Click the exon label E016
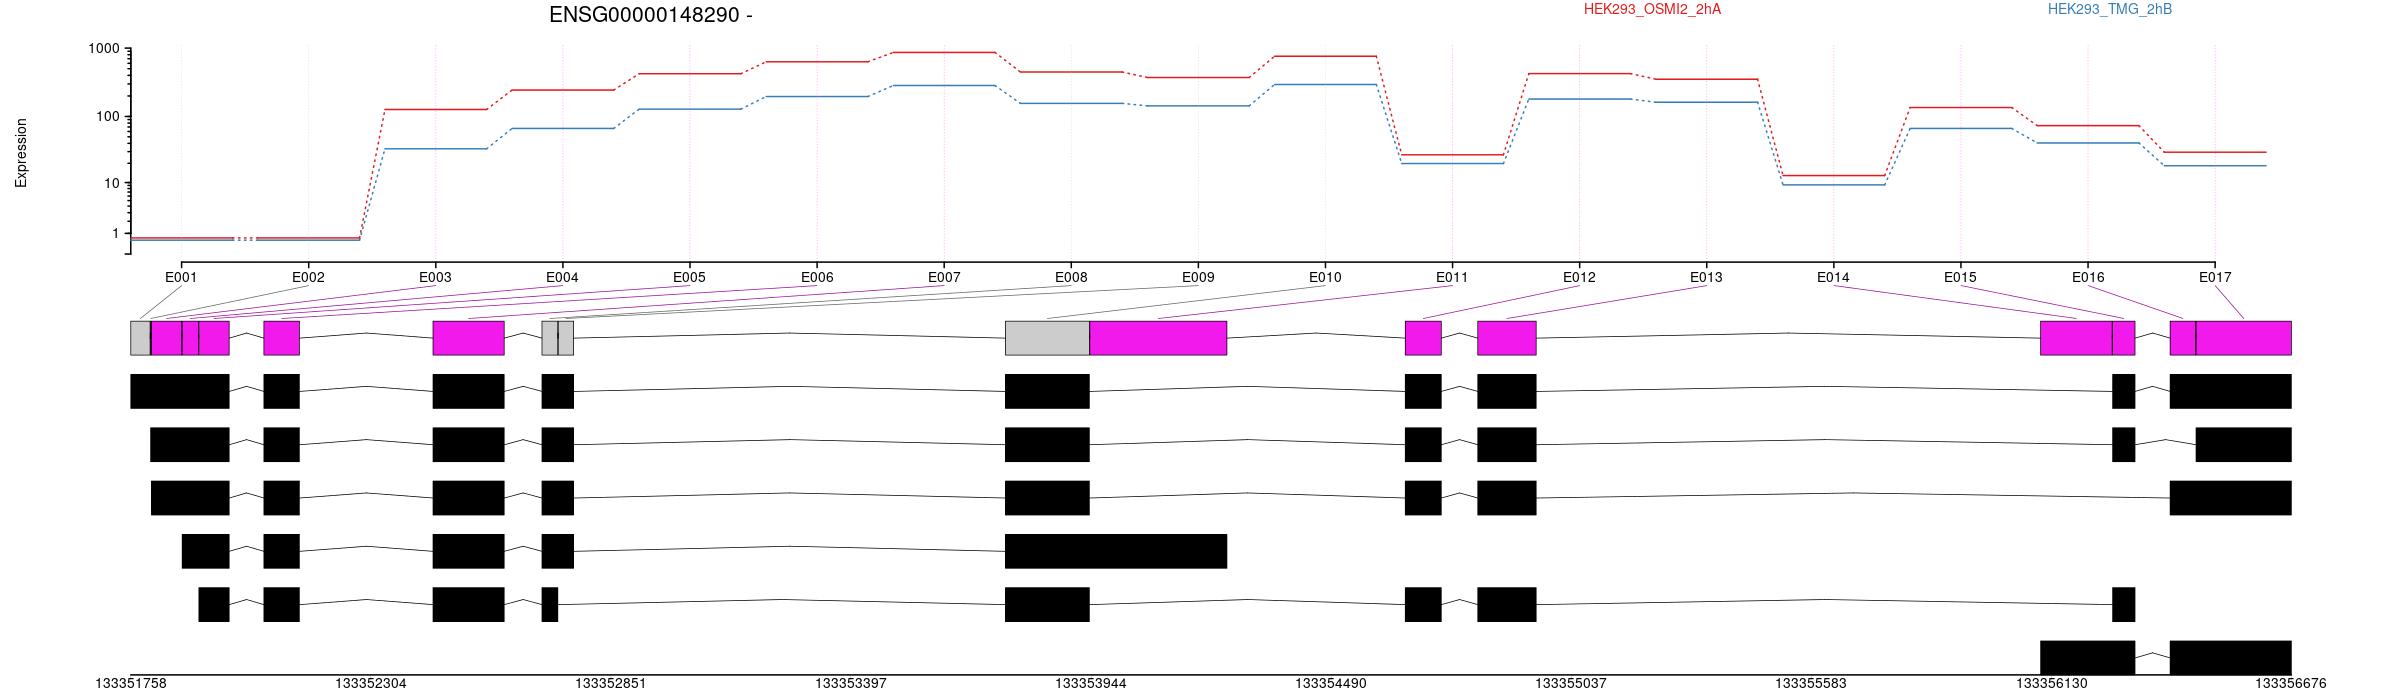The width and height of the screenshot is (2400, 700). pos(2088,277)
